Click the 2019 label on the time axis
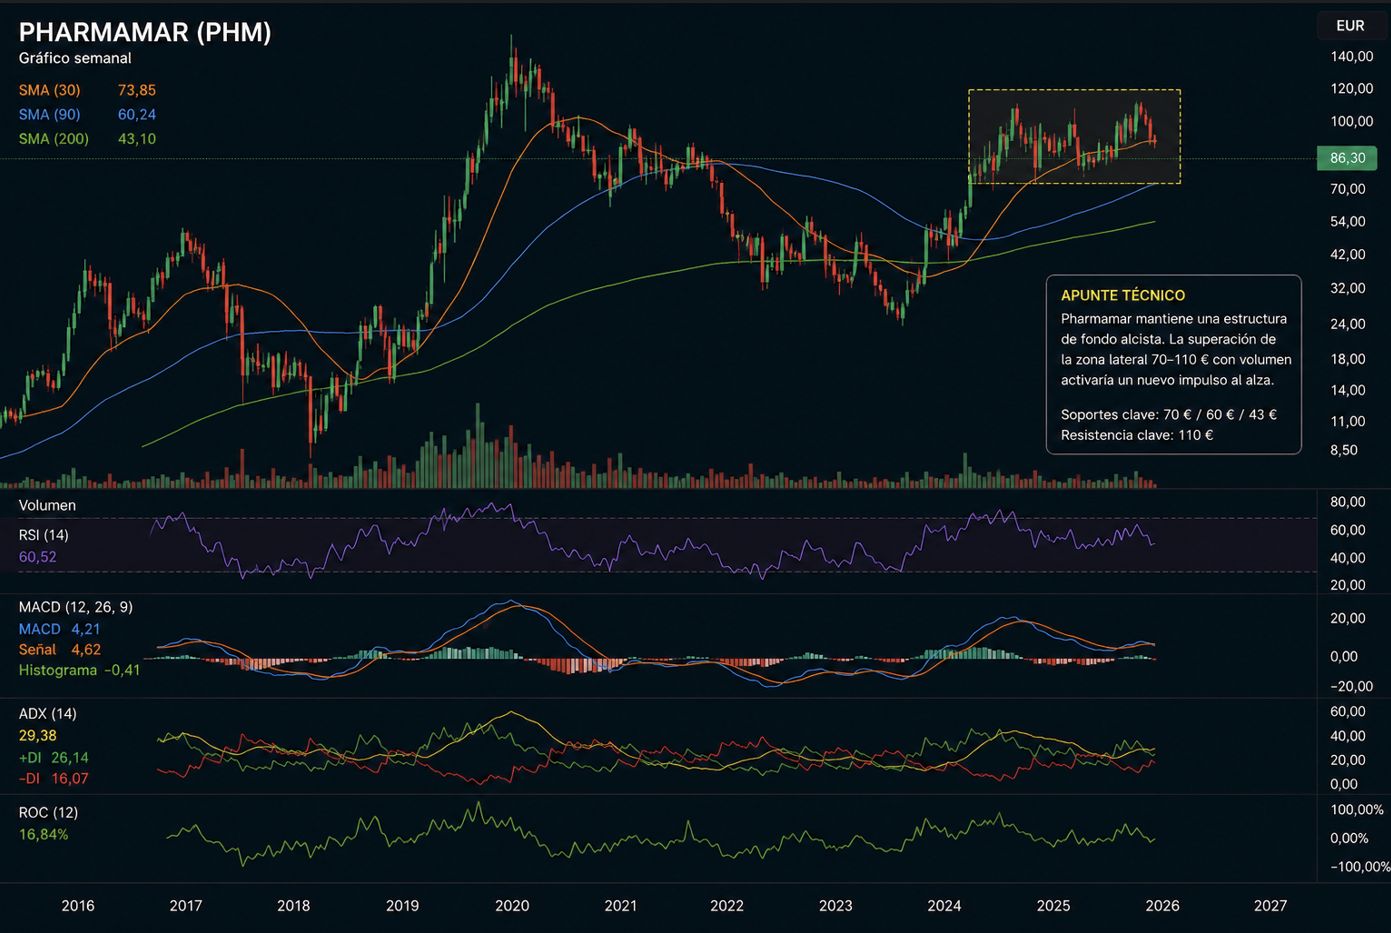1391x933 pixels. [x=403, y=906]
